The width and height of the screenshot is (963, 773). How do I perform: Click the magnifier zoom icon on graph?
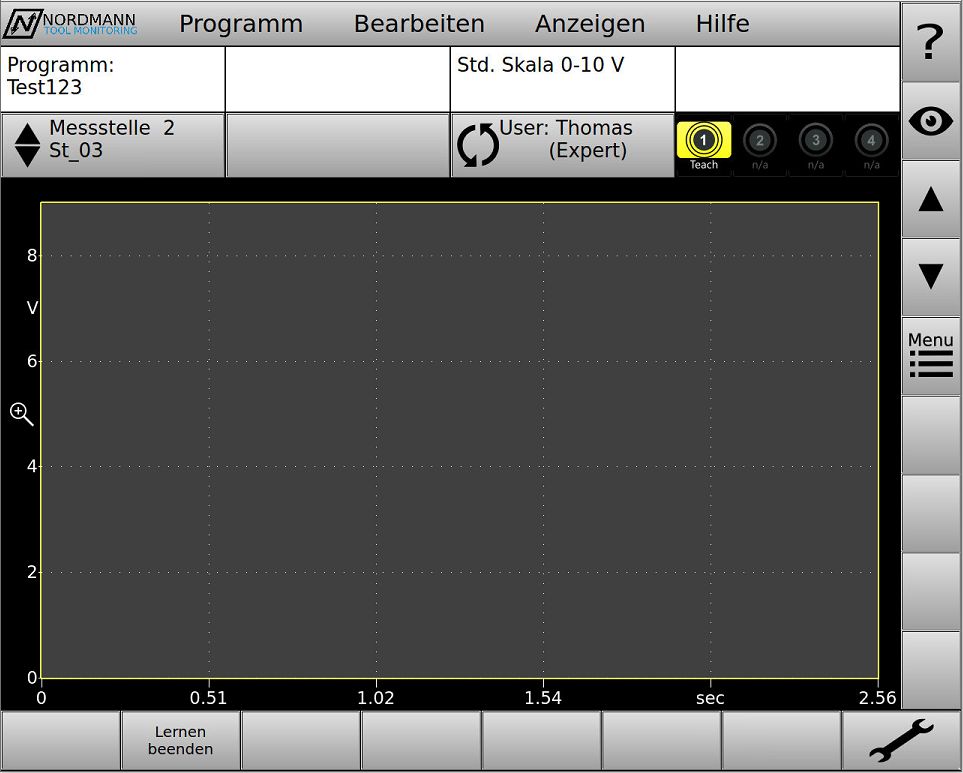[22, 414]
